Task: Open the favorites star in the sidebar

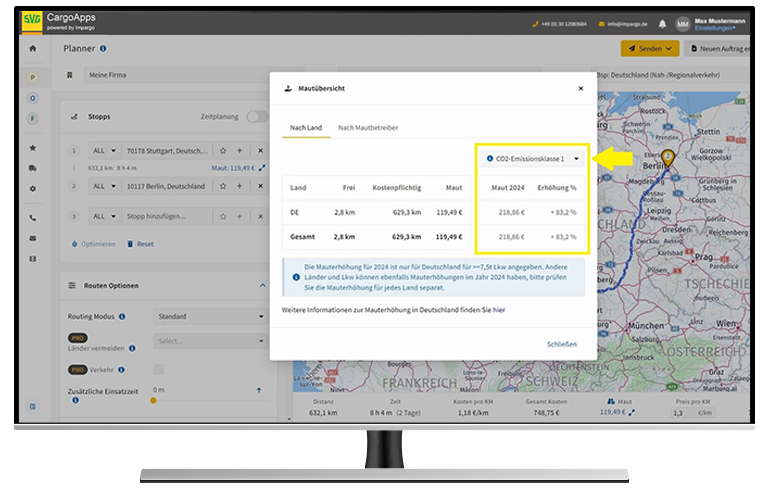Action: 33,148
